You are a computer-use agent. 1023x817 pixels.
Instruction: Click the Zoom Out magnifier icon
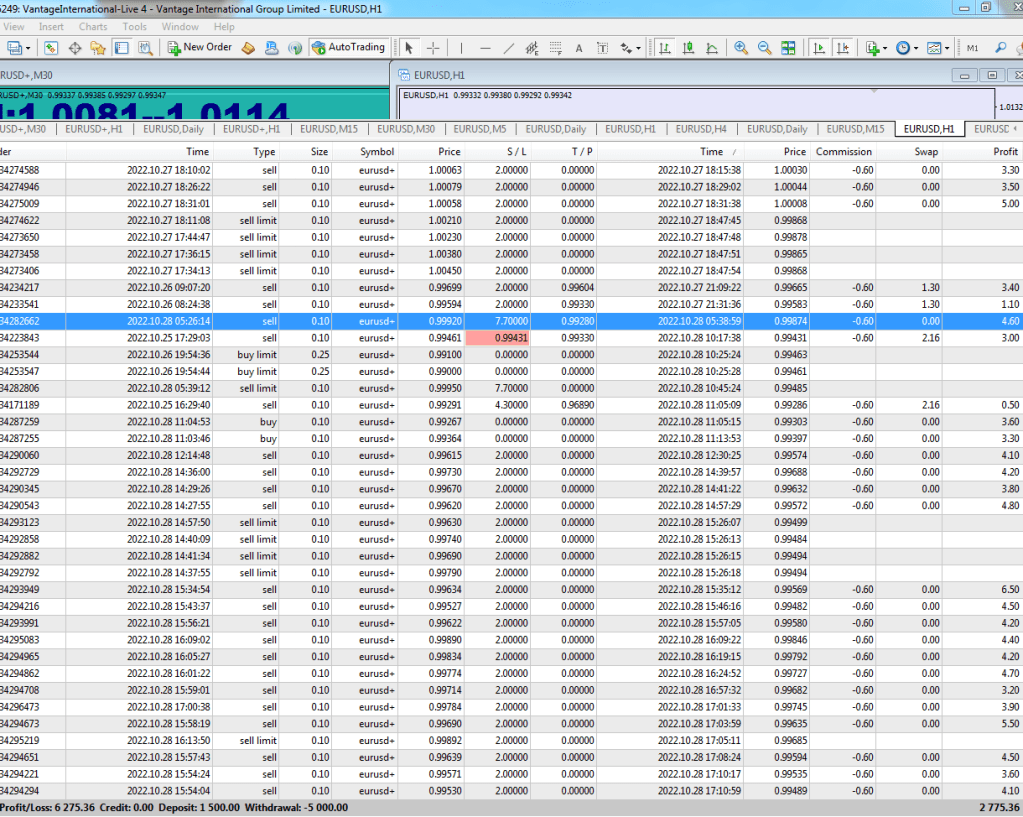tap(765, 47)
